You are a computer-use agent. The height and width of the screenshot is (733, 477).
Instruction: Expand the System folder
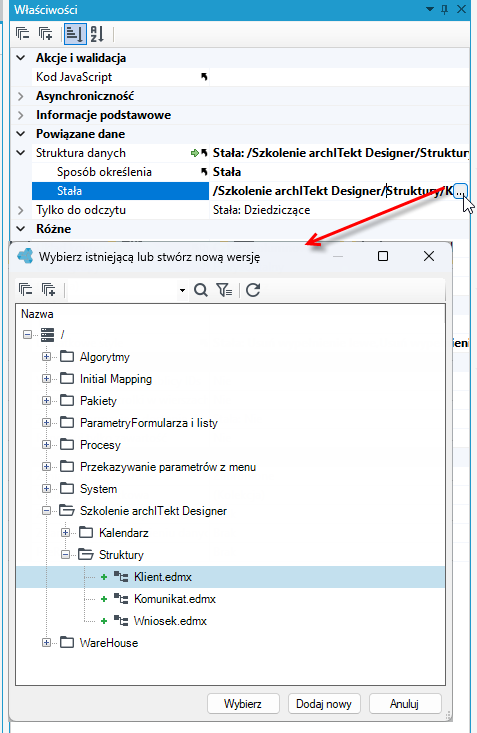coord(46,489)
